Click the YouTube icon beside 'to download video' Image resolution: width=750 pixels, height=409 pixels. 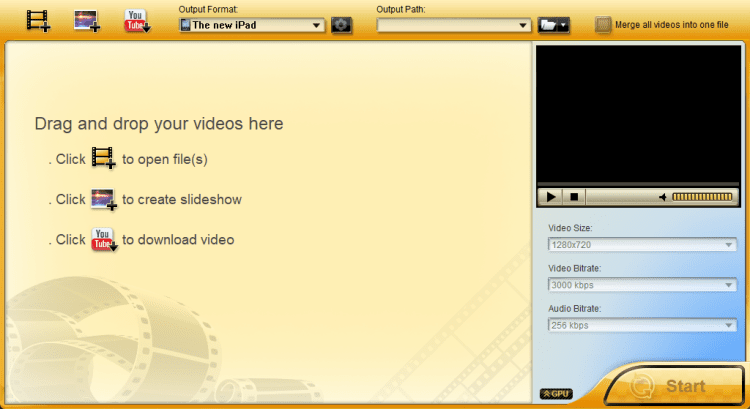[x=104, y=239]
